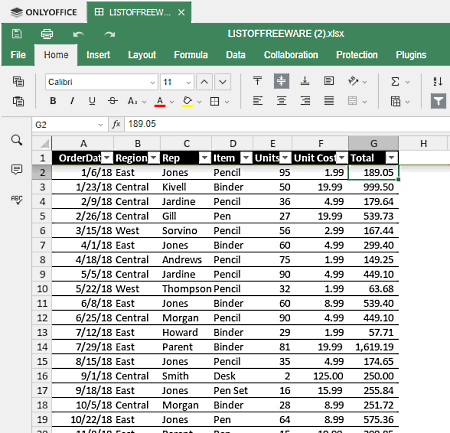The width and height of the screenshot is (450, 433).
Task: Open OrderDate column filter dropdown
Action: pyautogui.click(x=107, y=158)
